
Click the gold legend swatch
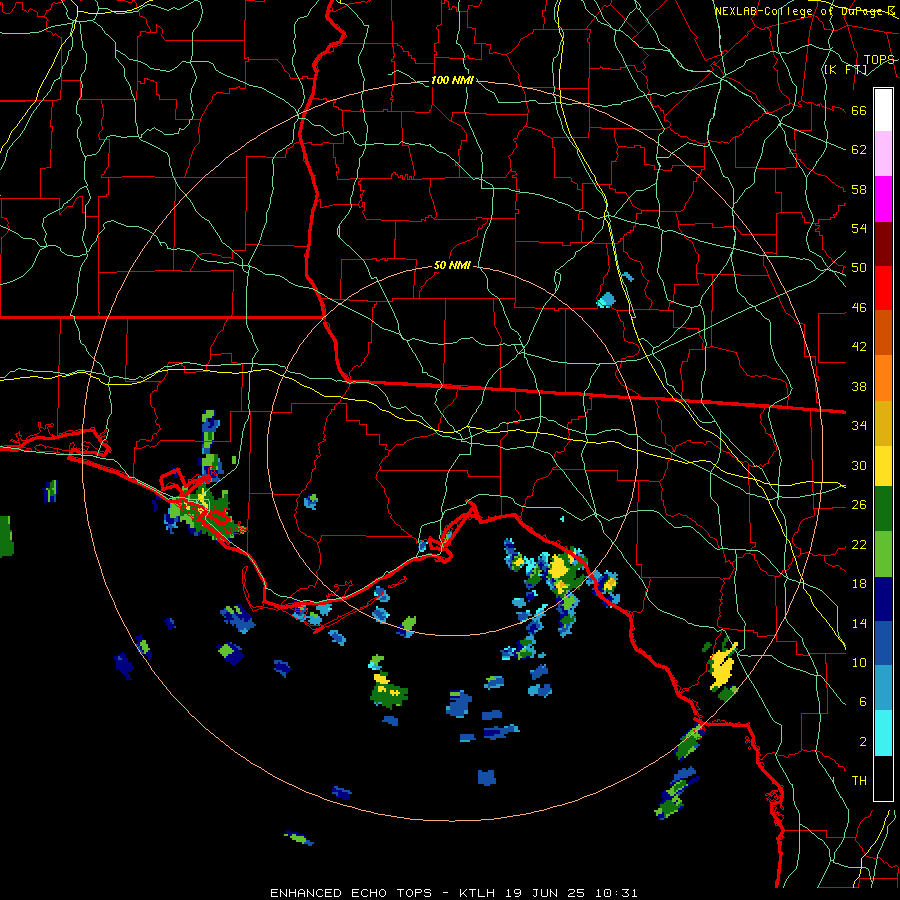click(883, 422)
